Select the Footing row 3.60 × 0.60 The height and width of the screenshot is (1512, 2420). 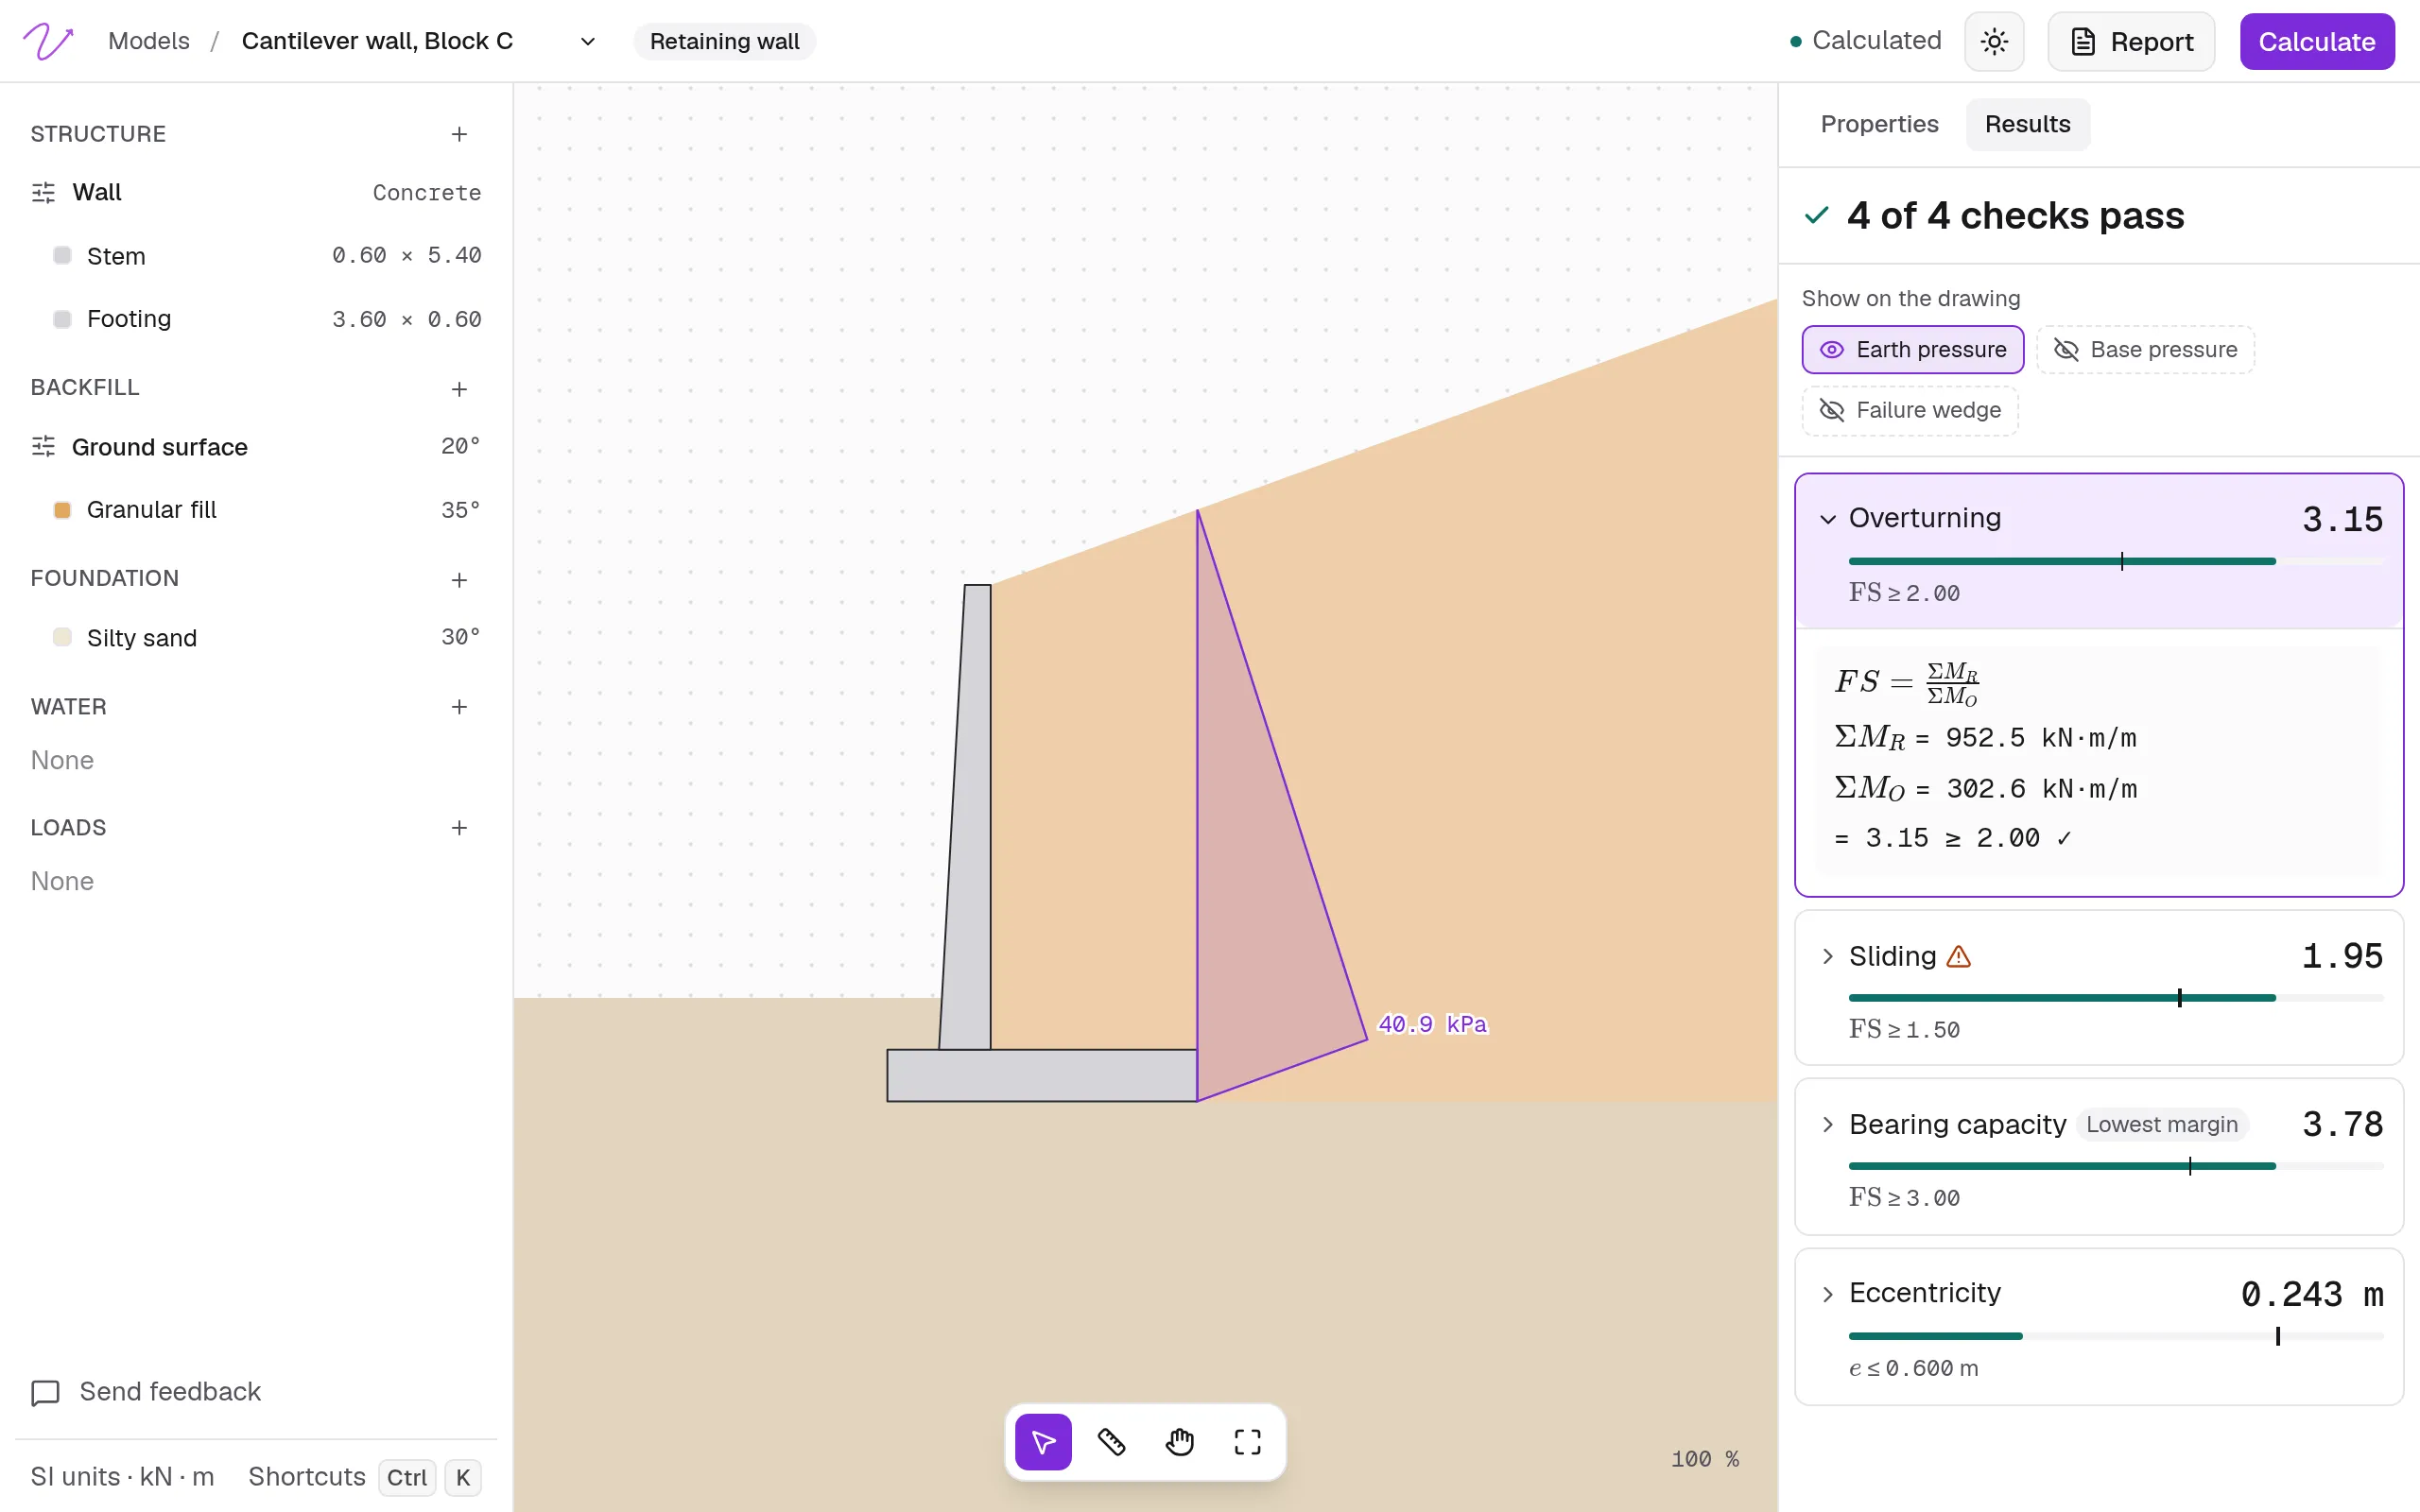[256, 319]
